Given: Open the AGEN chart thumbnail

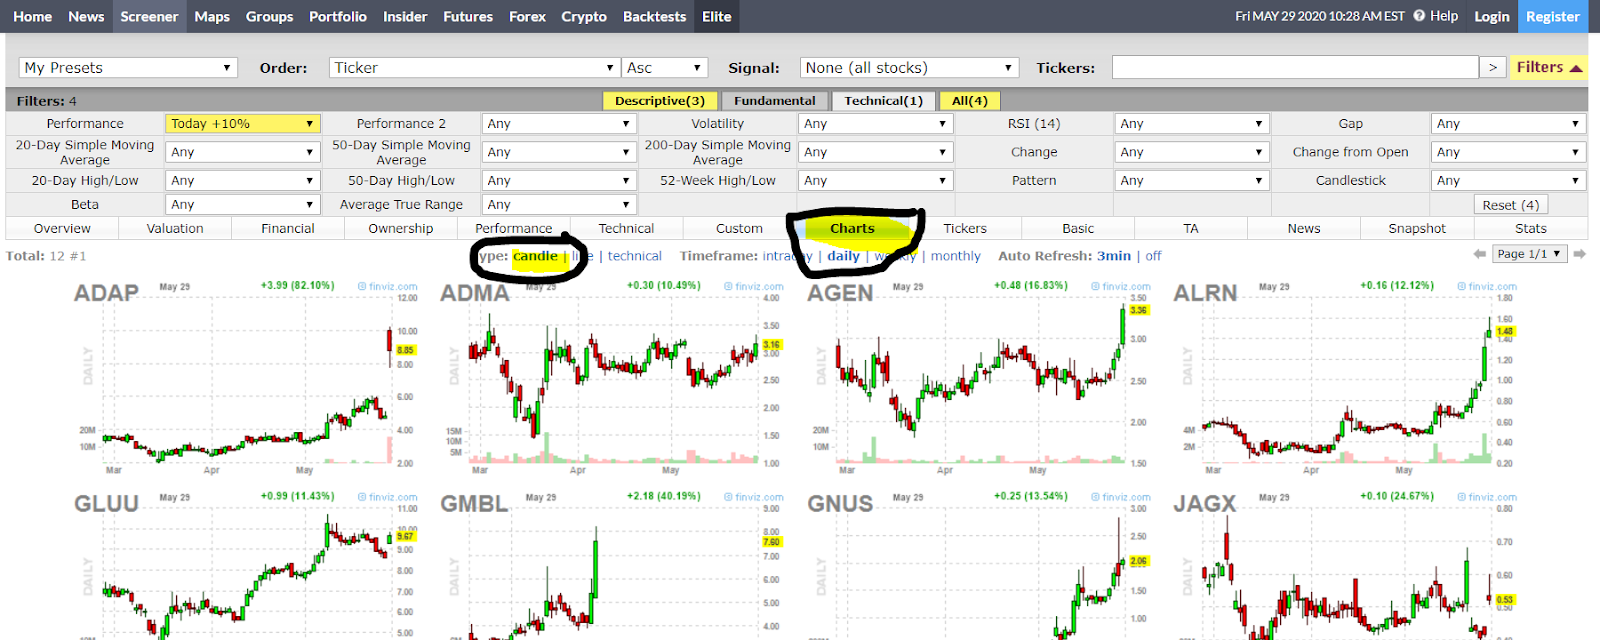Looking at the screenshot, I should [980, 378].
